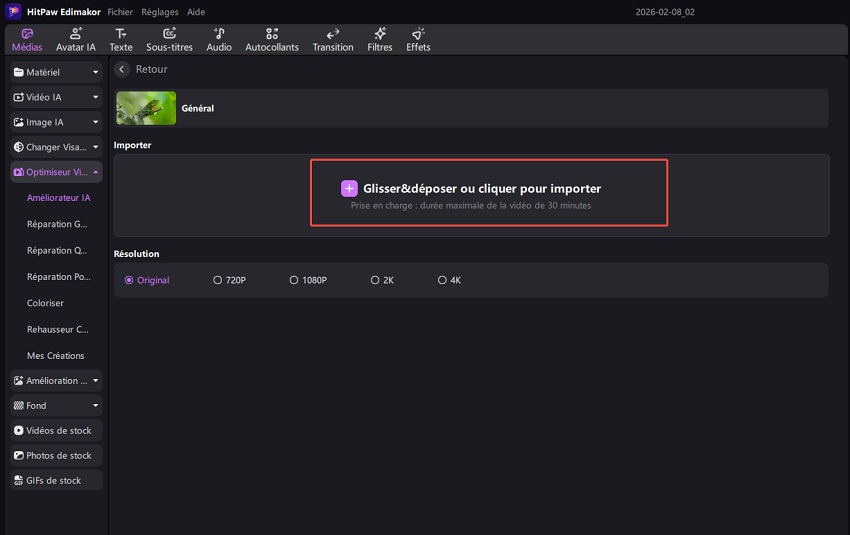The image size is (850, 535).
Task: Open the Réglages menu
Action: pyautogui.click(x=160, y=12)
